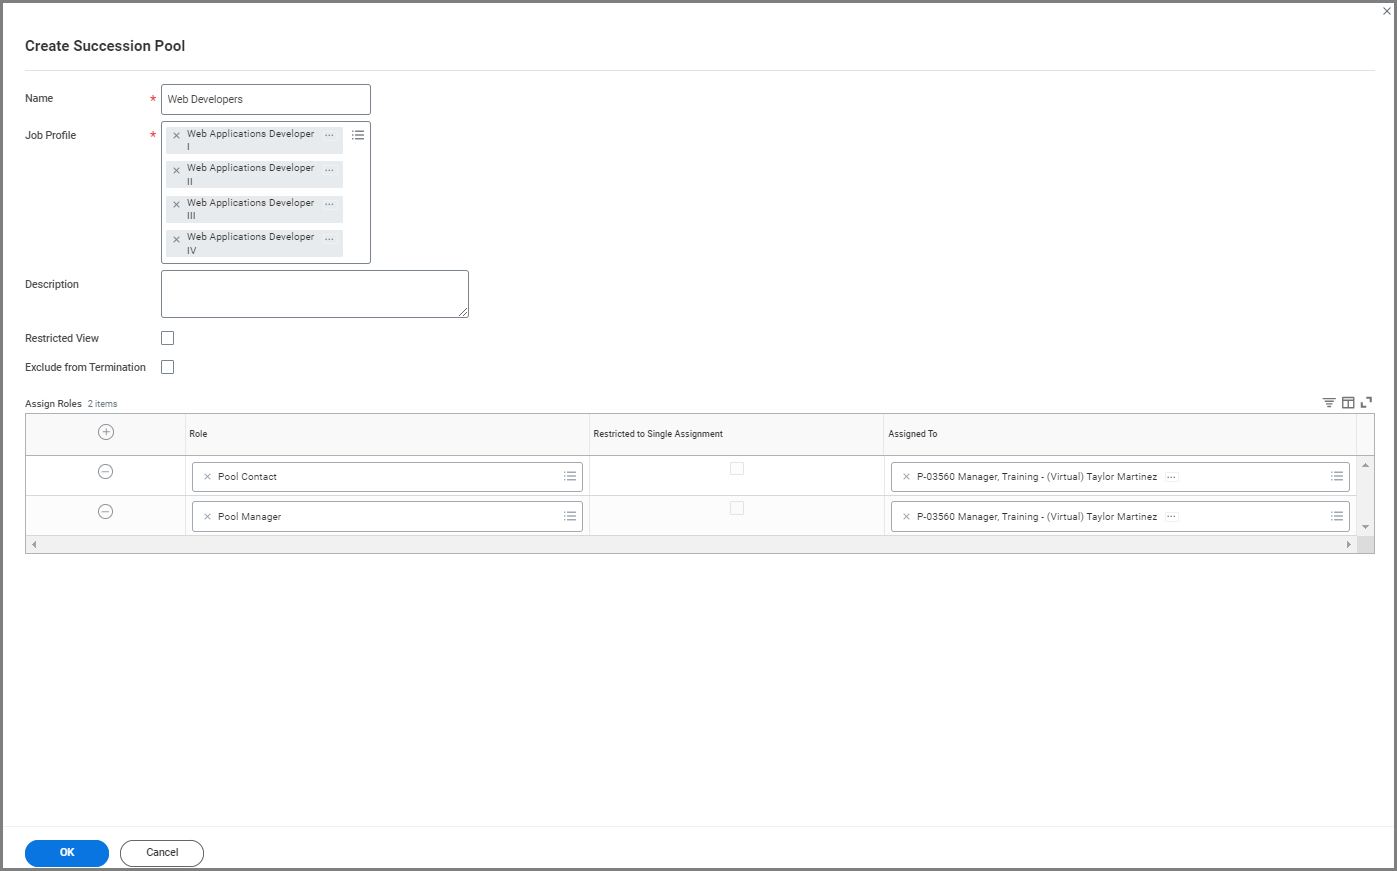Viewport: 1397px width, 871px height.
Task: Toggle Restricted to Single Assignment for Pool Contact
Action: tap(737, 469)
